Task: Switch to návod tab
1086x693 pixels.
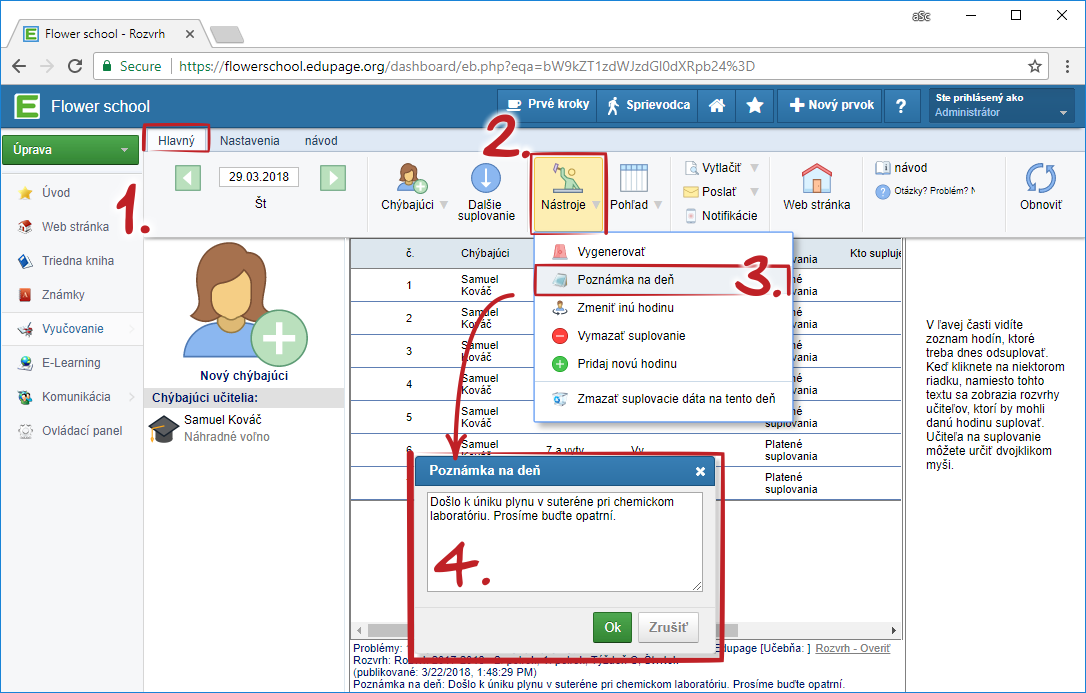Action: point(321,141)
